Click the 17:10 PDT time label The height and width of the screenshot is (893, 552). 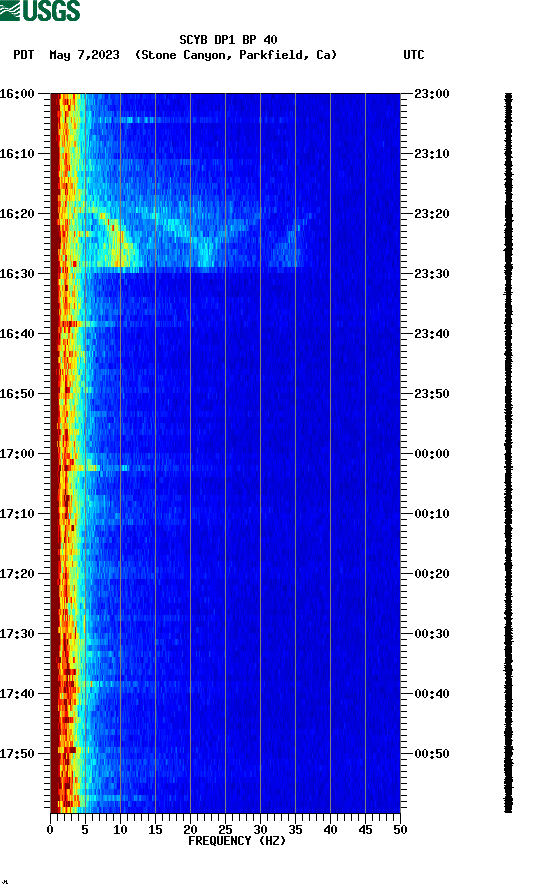(x=17, y=514)
